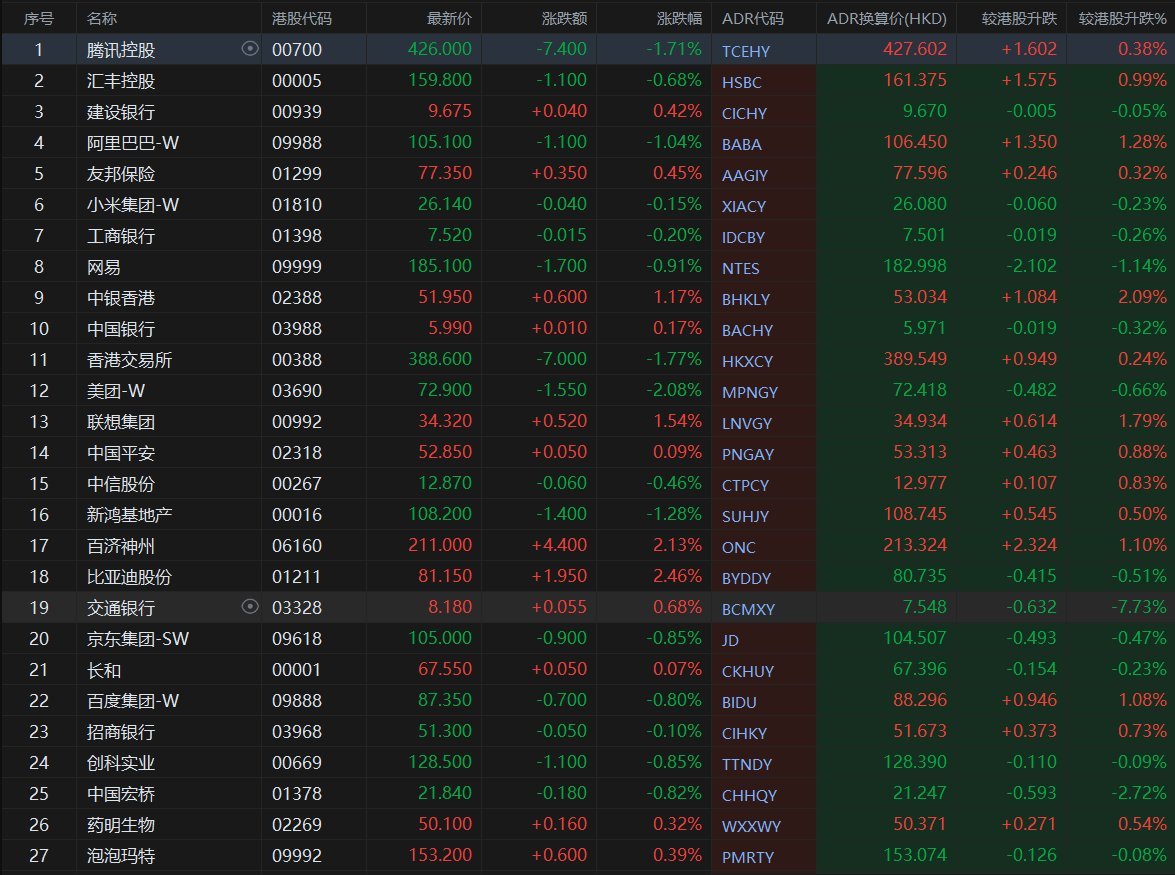1175x875 pixels.
Task: Click ADR code NTES
Action: (741, 268)
